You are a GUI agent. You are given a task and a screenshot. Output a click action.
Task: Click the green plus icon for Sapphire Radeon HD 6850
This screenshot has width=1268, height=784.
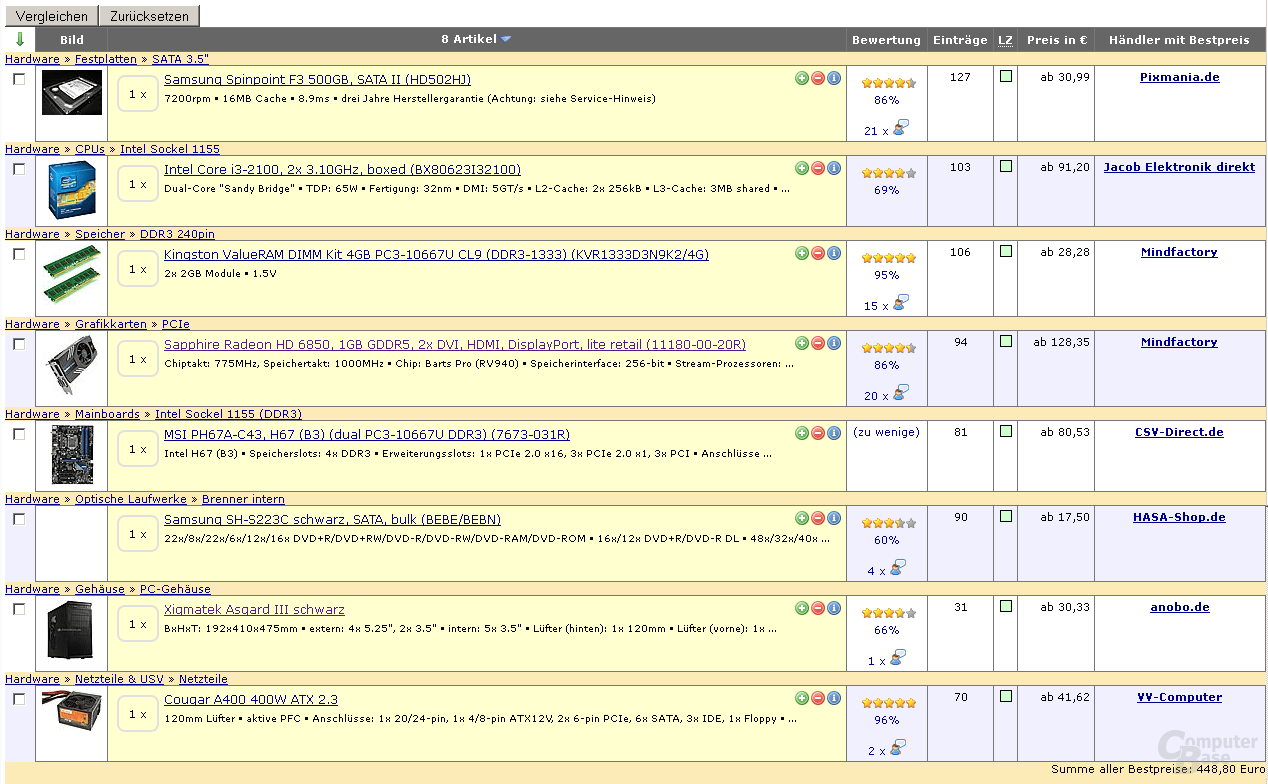click(802, 343)
